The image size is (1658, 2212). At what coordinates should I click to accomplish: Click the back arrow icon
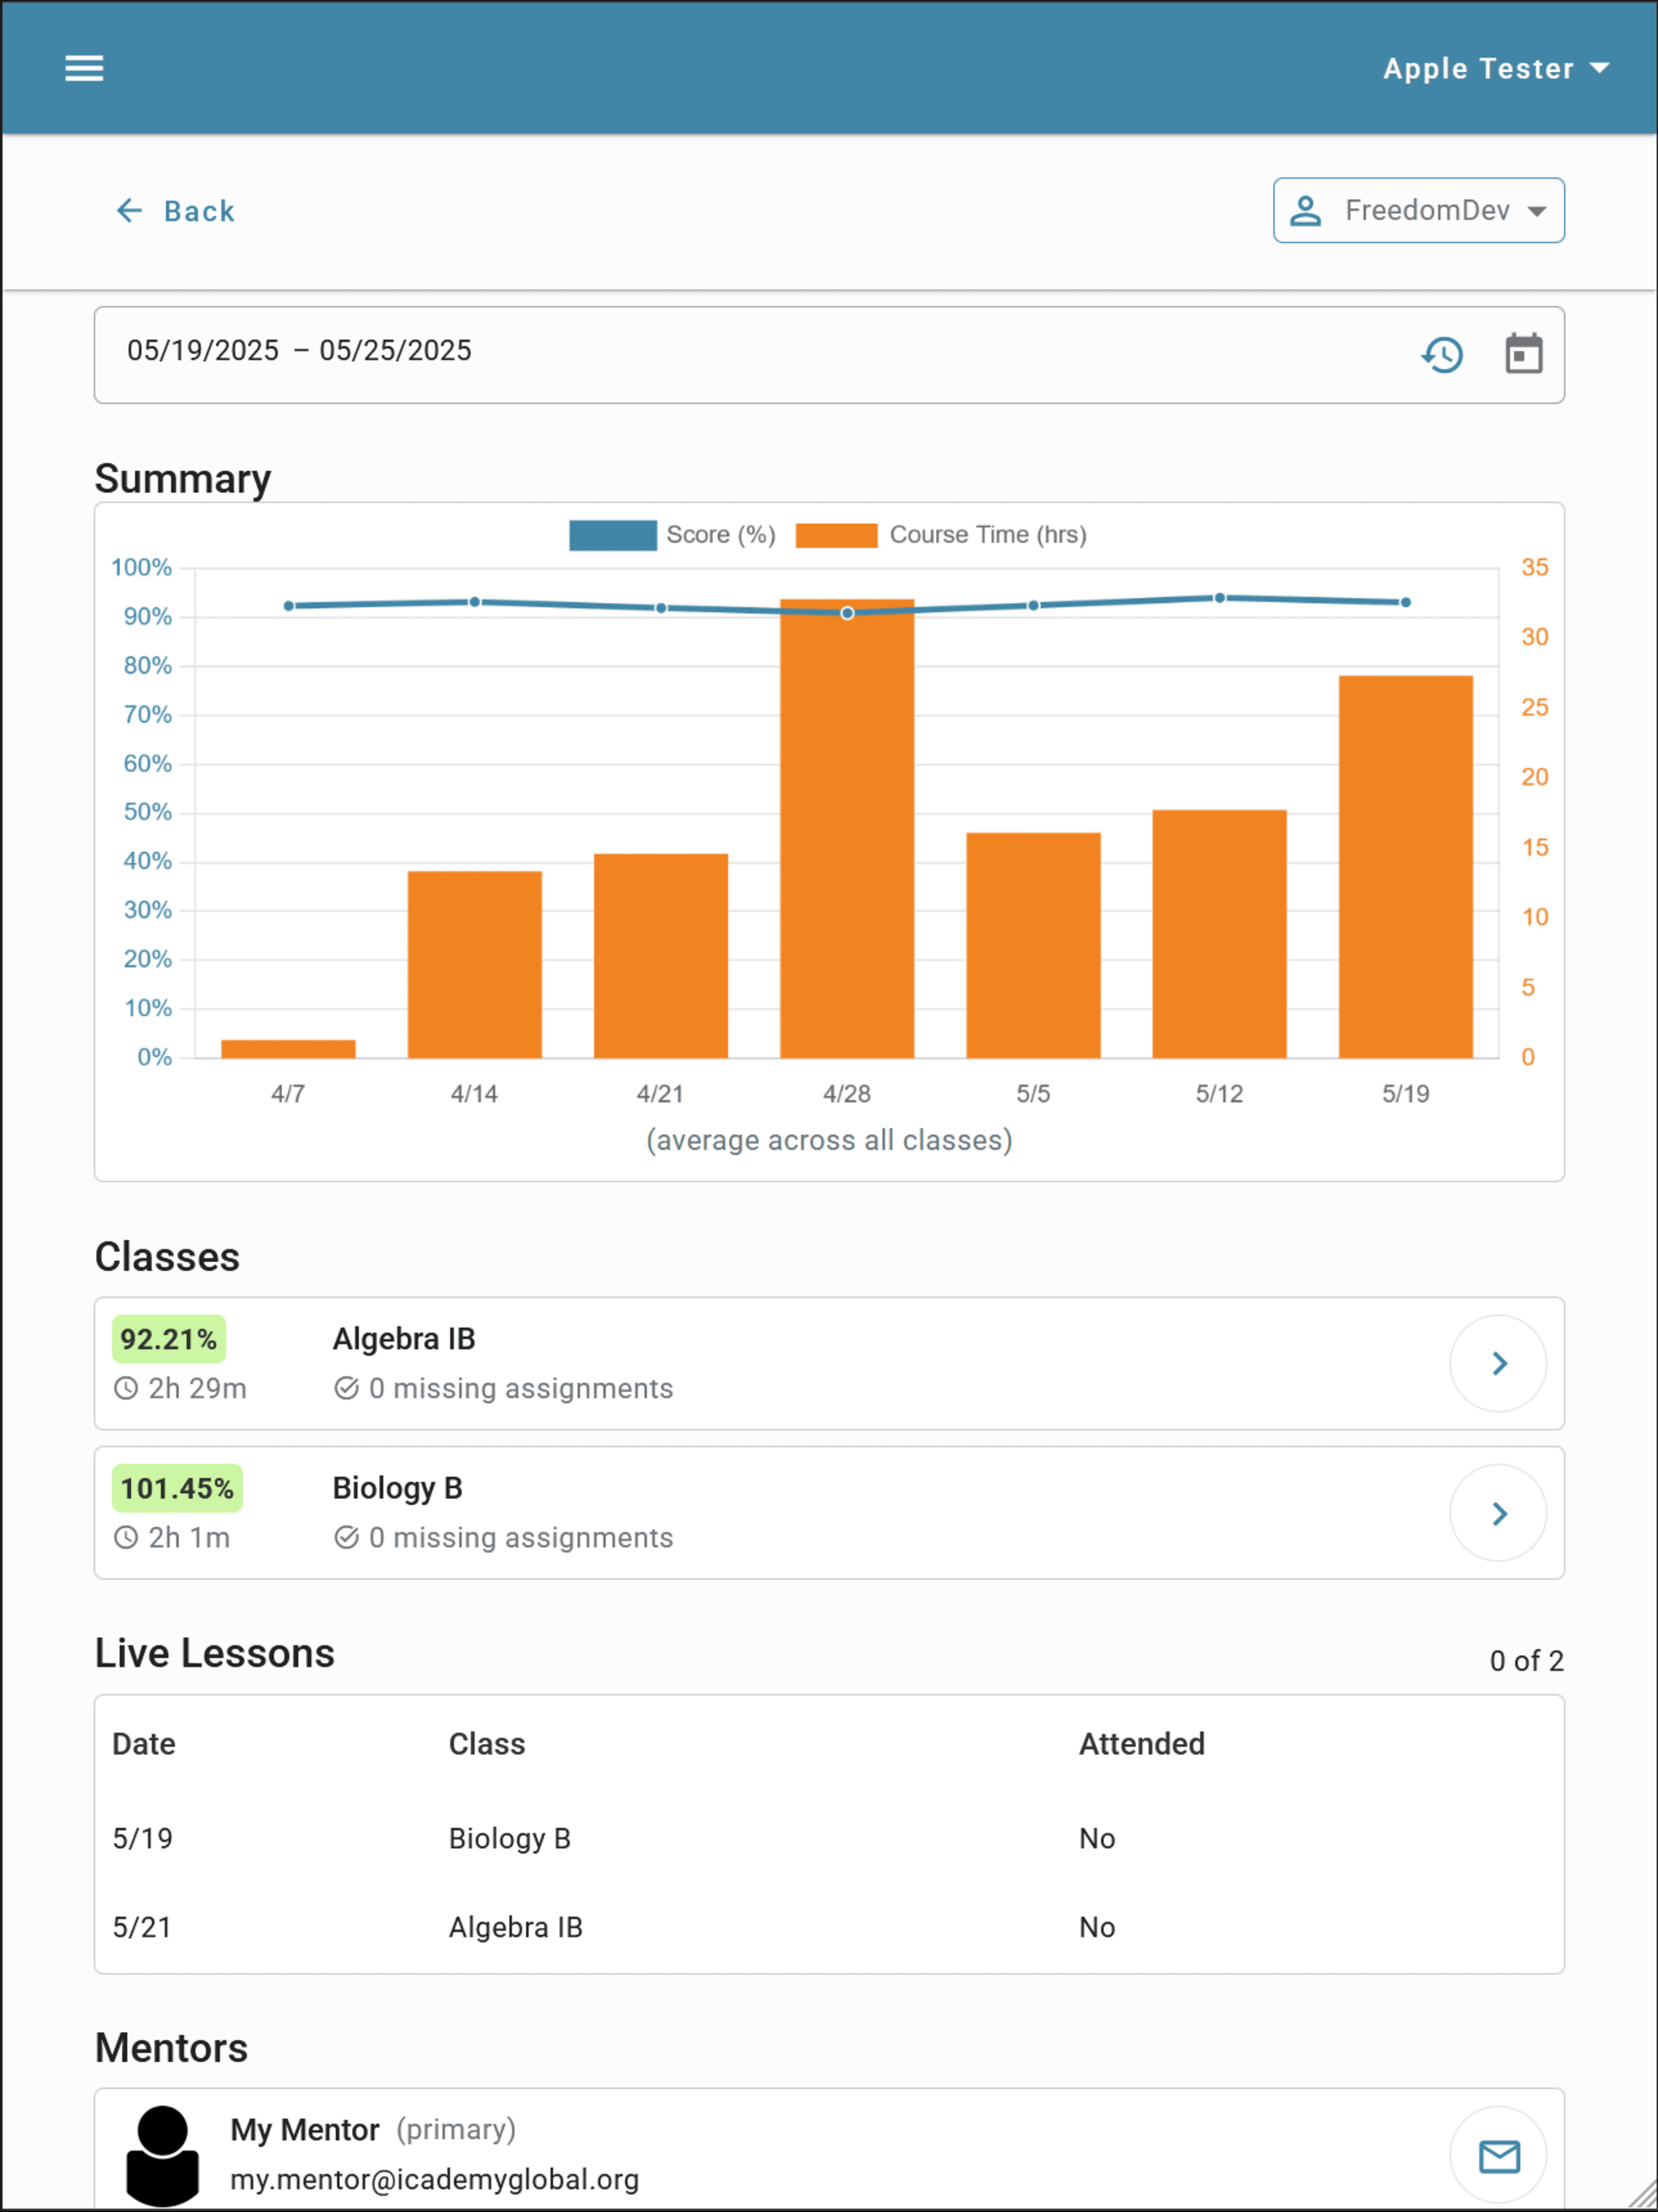click(x=129, y=211)
